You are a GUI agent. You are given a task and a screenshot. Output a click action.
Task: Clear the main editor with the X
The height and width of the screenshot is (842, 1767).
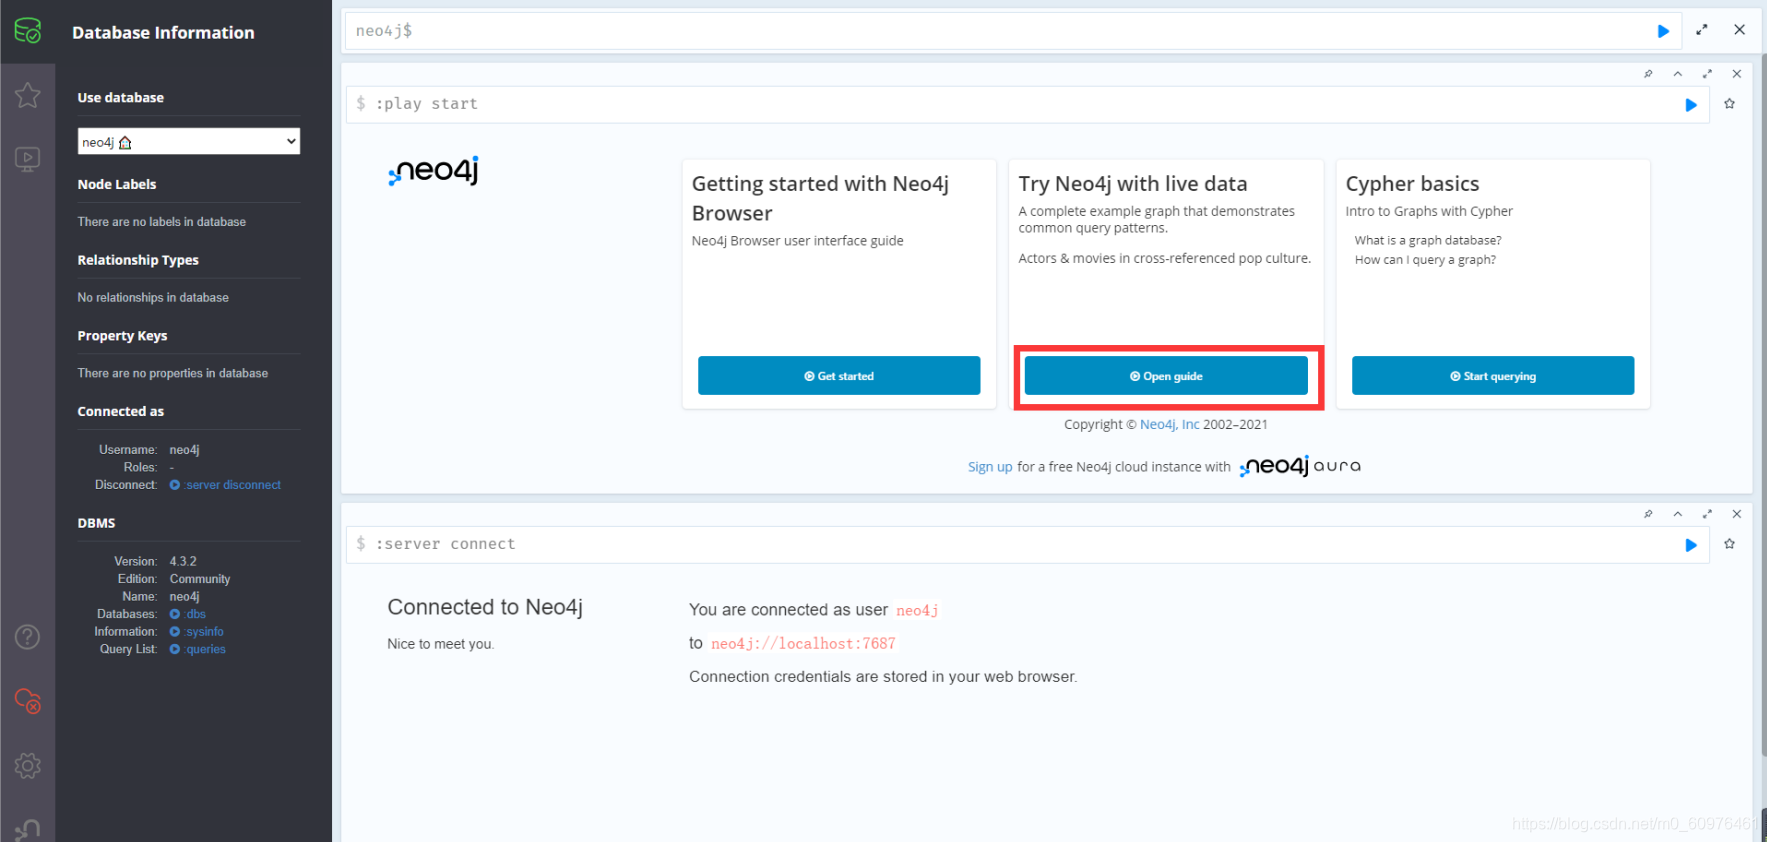click(x=1740, y=30)
